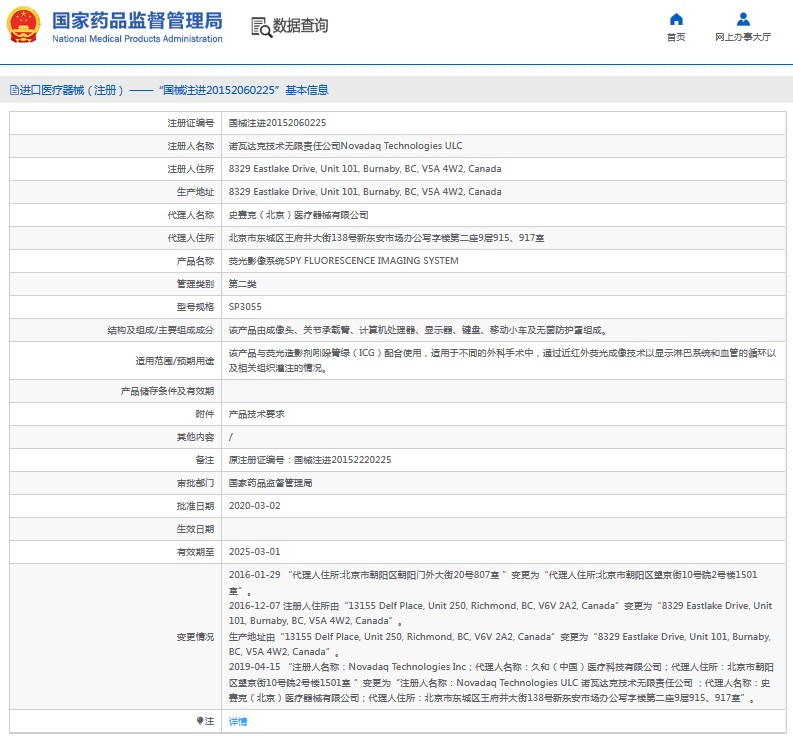Click the 型号规格 row label
The height and width of the screenshot is (740, 793).
click(x=195, y=307)
